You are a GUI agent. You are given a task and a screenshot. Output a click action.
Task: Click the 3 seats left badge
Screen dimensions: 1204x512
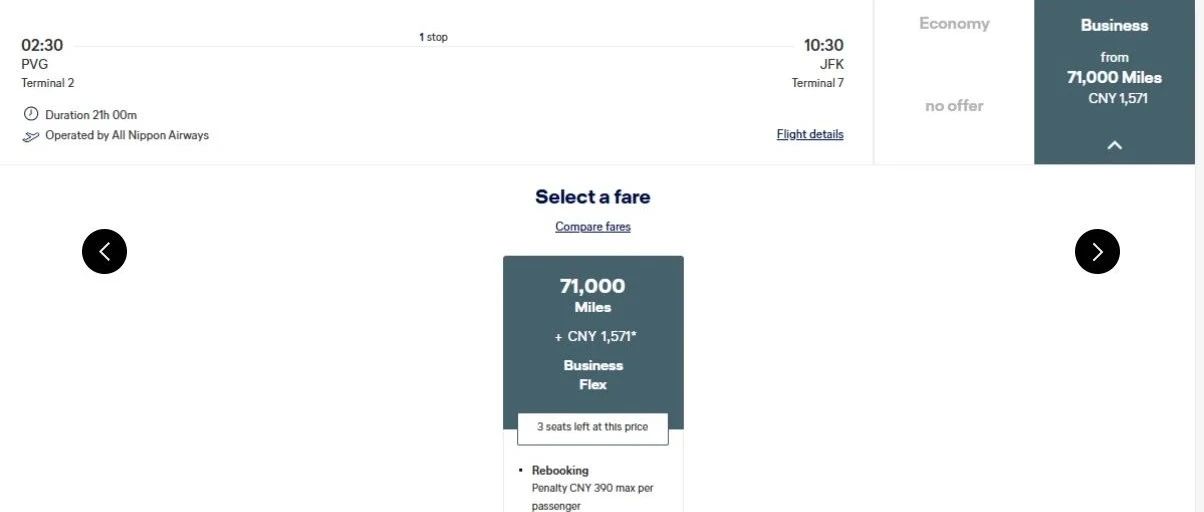coord(593,427)
